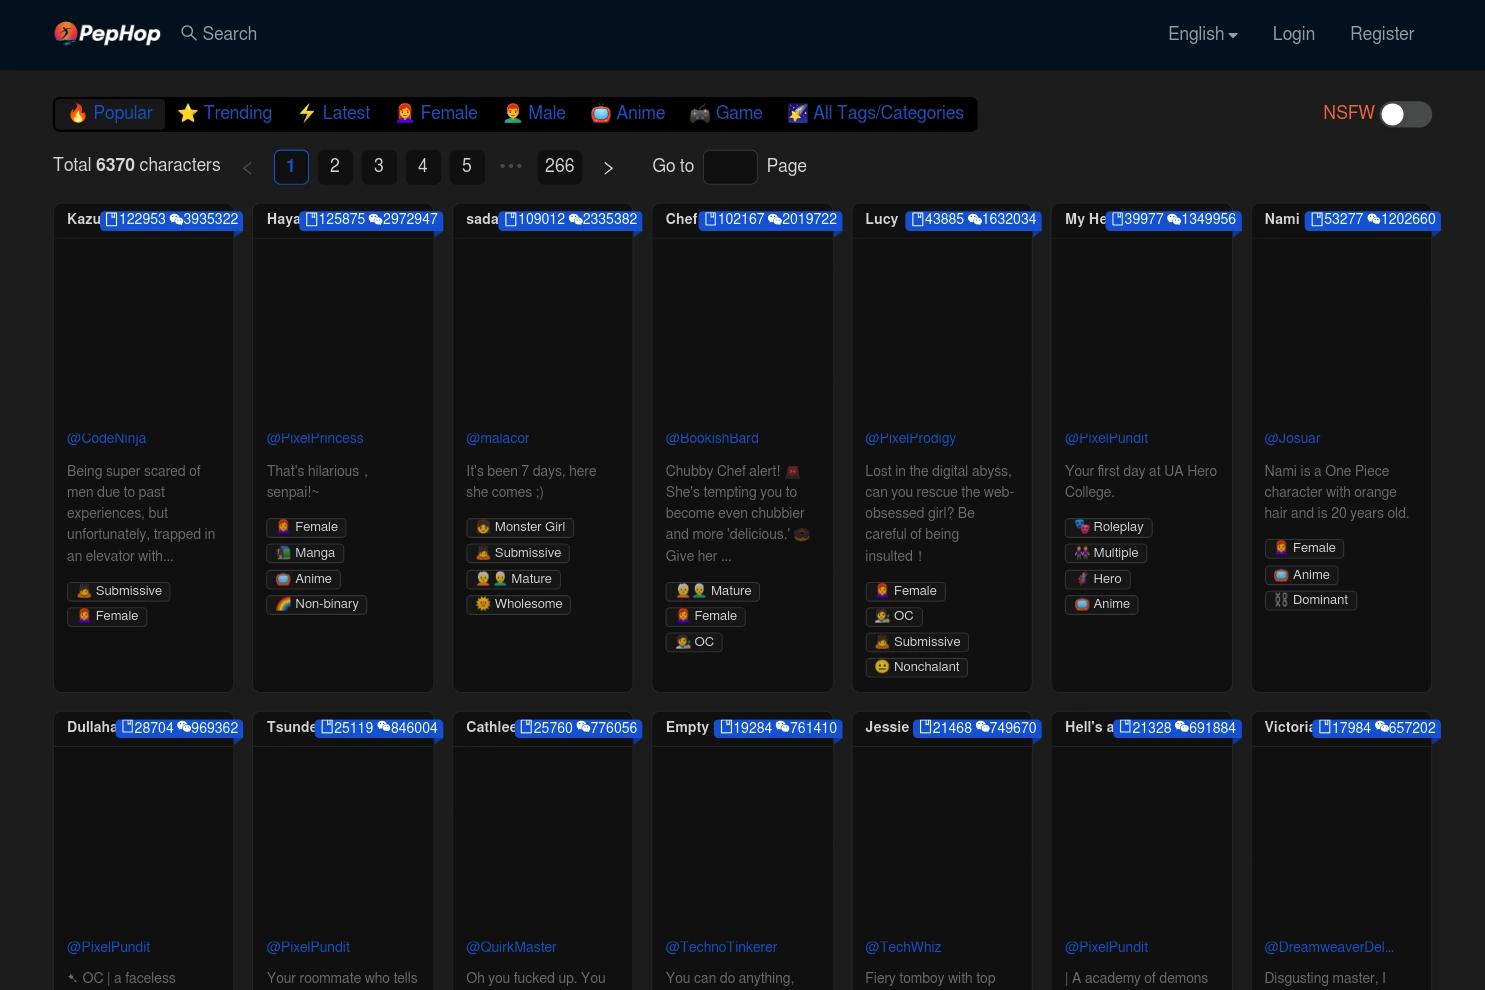Click Non-binary tag on Haya card
1485x990 pixels.
317,604
